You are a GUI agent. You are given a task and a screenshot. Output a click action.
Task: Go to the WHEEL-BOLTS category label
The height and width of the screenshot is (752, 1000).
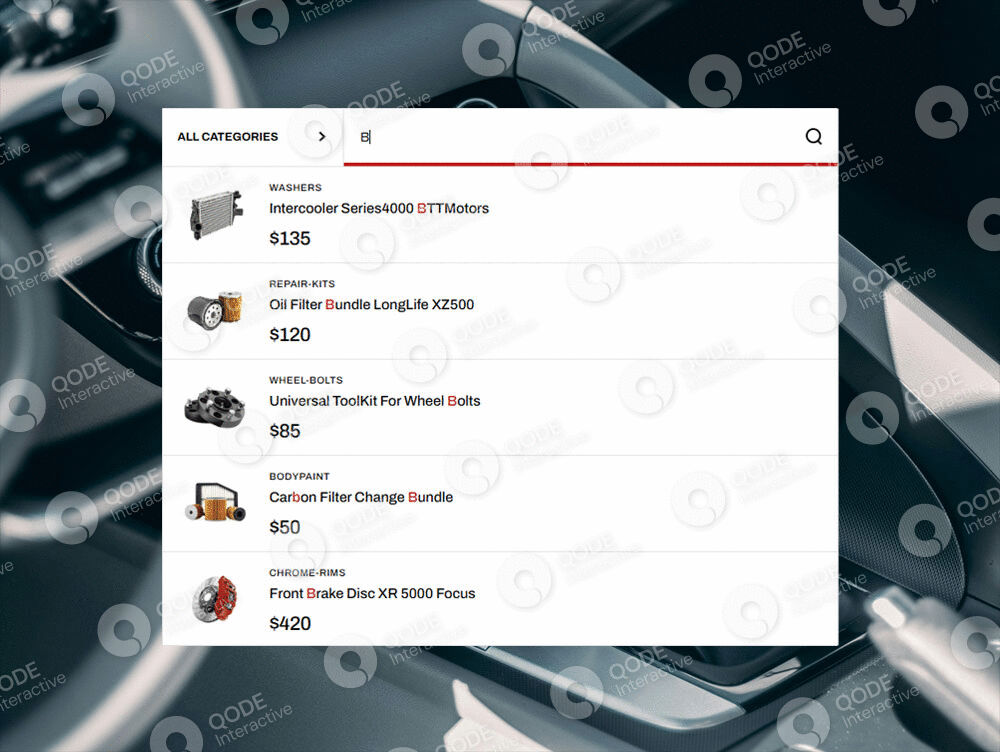(x=305, y=380)
